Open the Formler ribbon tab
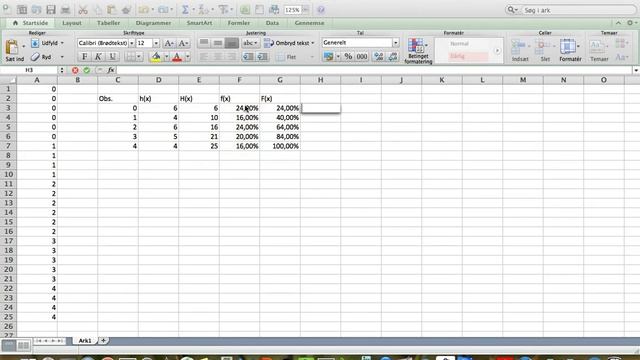The height and width of the screenshot is (360, 640). click(x=239, y=23)
